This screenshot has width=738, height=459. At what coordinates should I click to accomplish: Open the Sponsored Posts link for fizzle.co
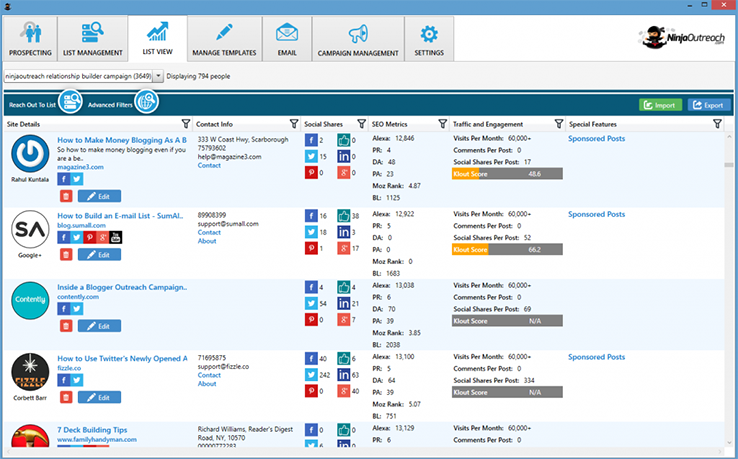pyautogui.click(x=596, y=357)
